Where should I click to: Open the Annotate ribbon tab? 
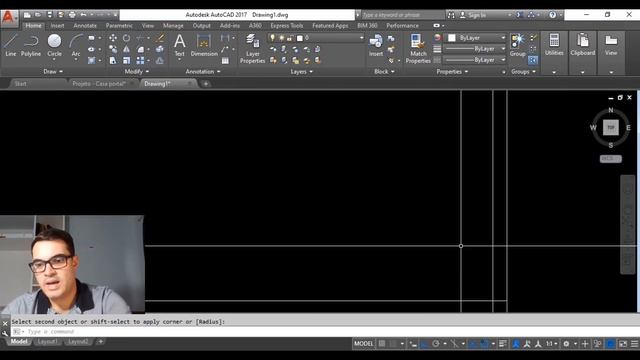tap(85, 25)
